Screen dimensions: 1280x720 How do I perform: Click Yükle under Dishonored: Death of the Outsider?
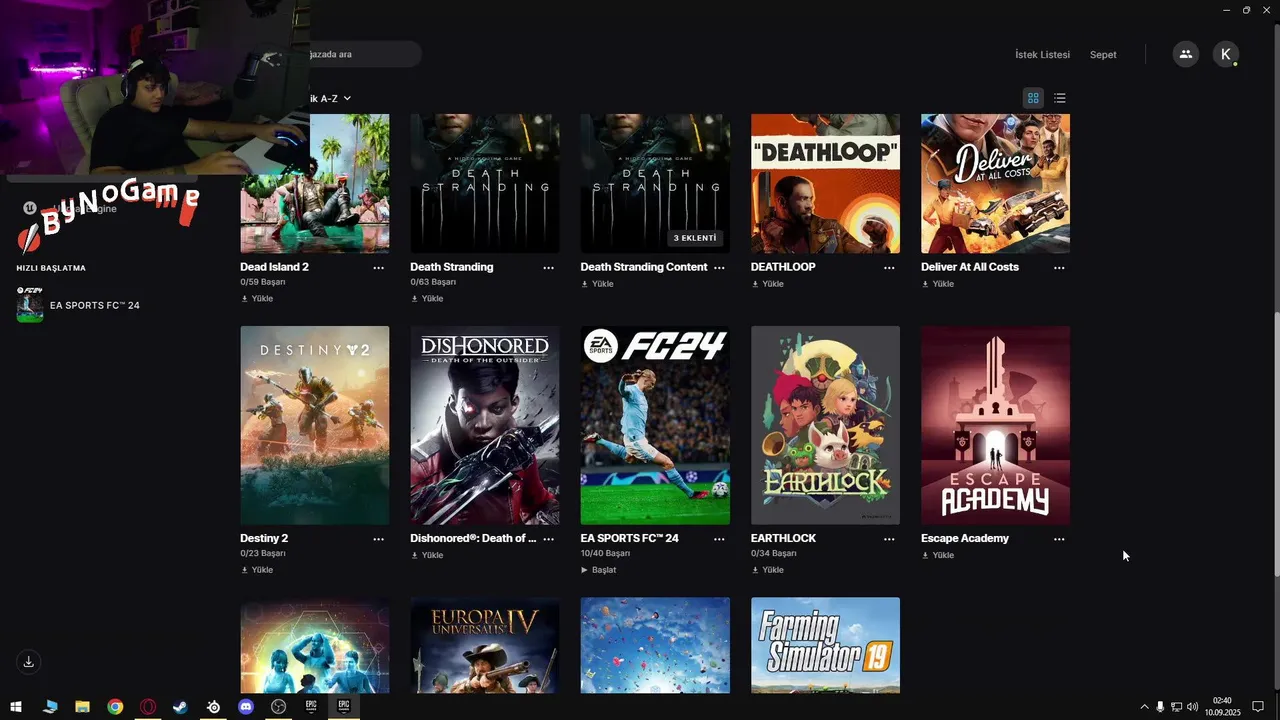[x=427, y=555]
